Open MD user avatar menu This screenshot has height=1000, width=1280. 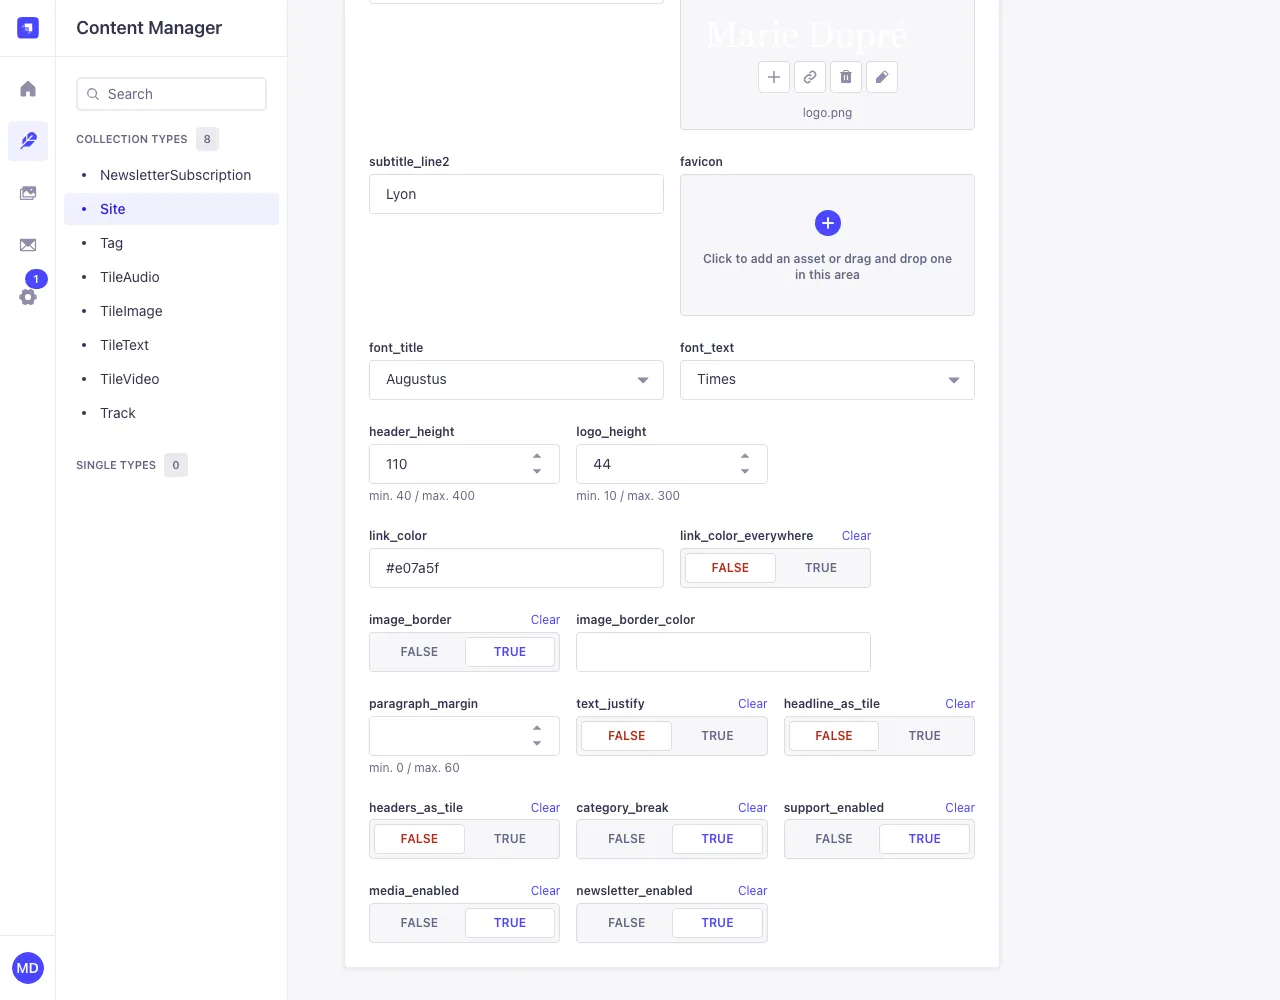click(28, 968)
